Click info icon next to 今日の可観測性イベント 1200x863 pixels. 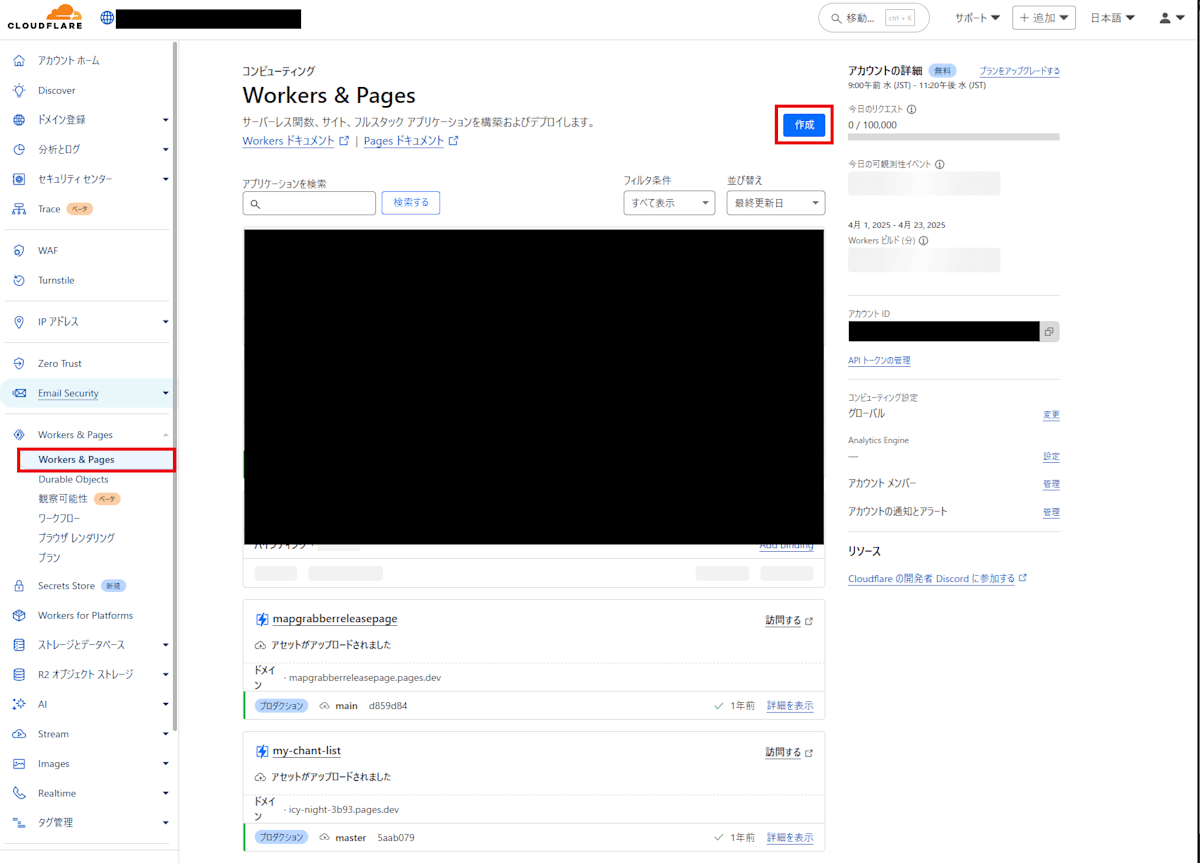point(939,164)
